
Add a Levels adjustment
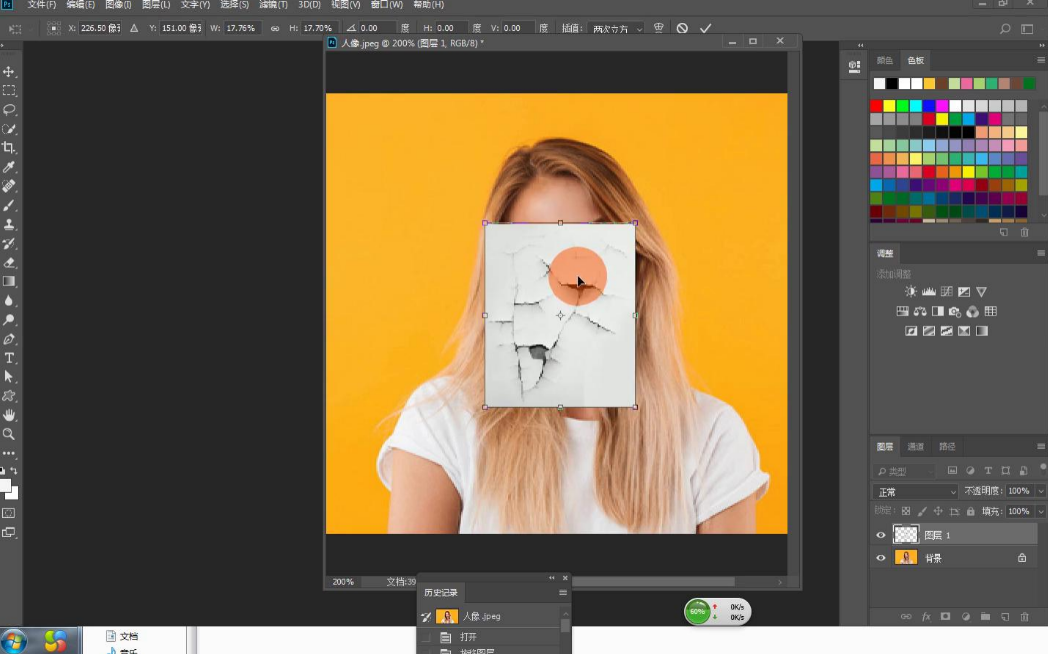coord(928,291)
